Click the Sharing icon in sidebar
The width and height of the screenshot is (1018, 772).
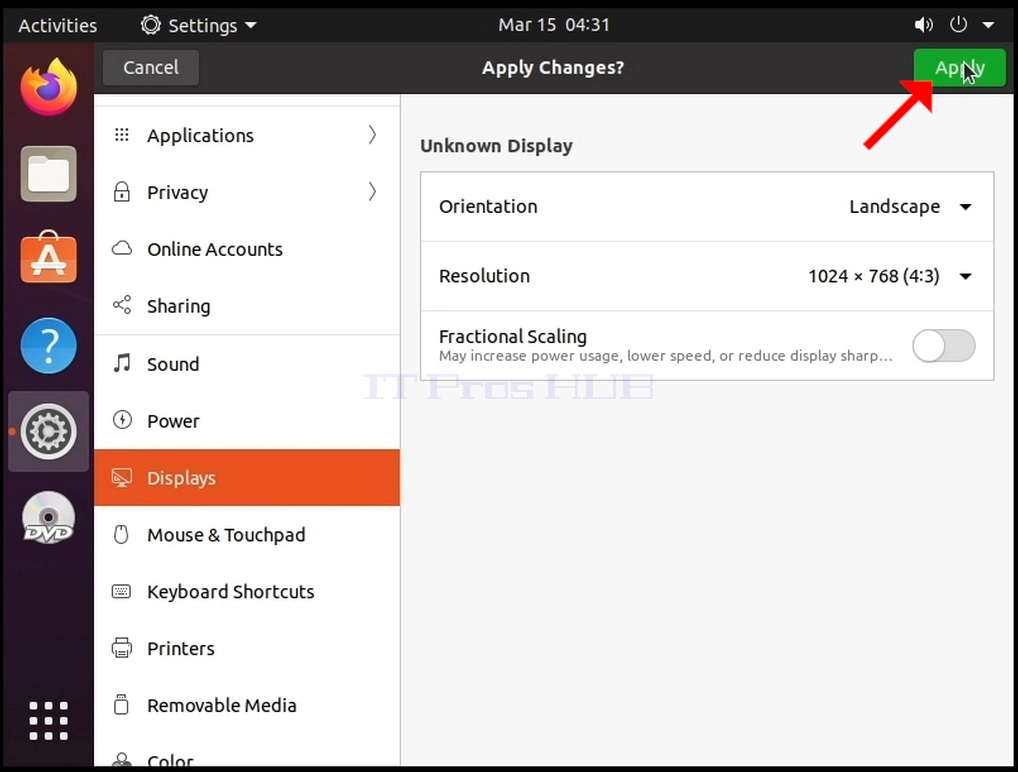coord(121,305)
